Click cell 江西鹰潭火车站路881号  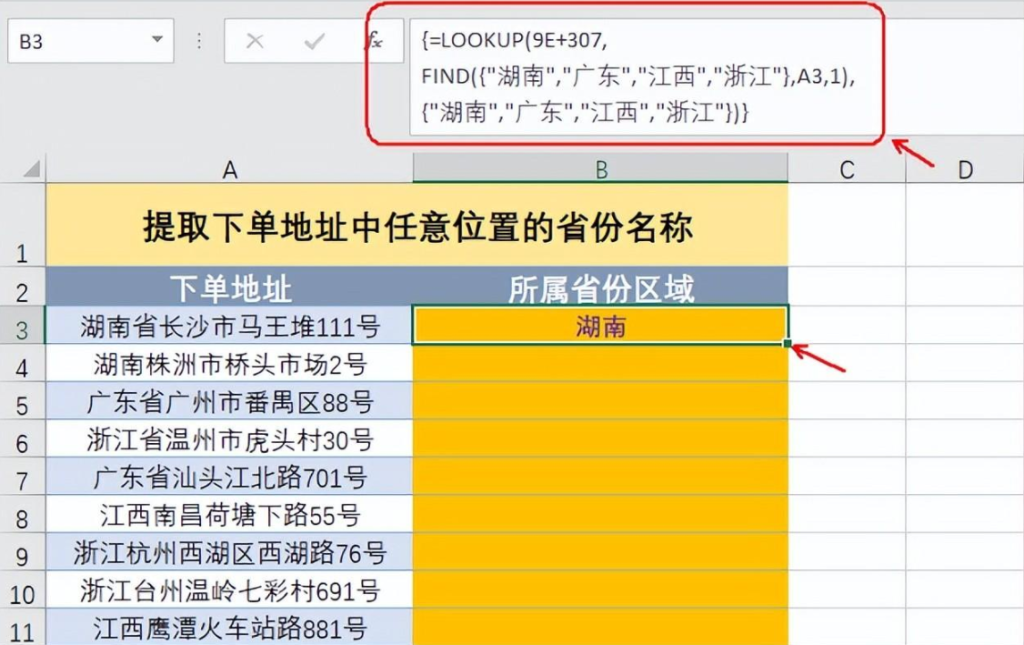pyautogui.click(x=229, y=627)
